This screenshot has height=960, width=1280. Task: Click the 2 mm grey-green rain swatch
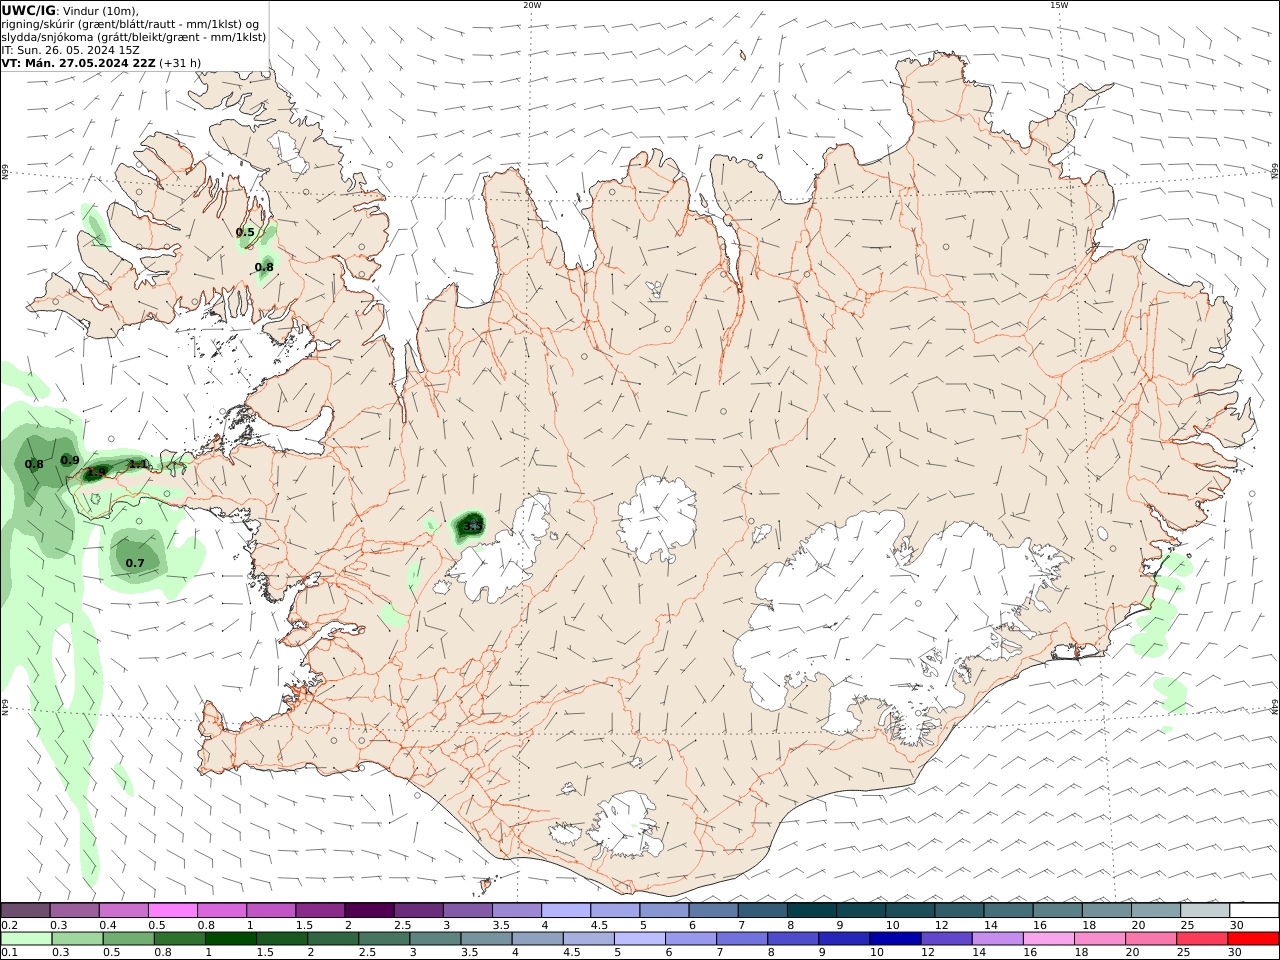click(332, 939)
